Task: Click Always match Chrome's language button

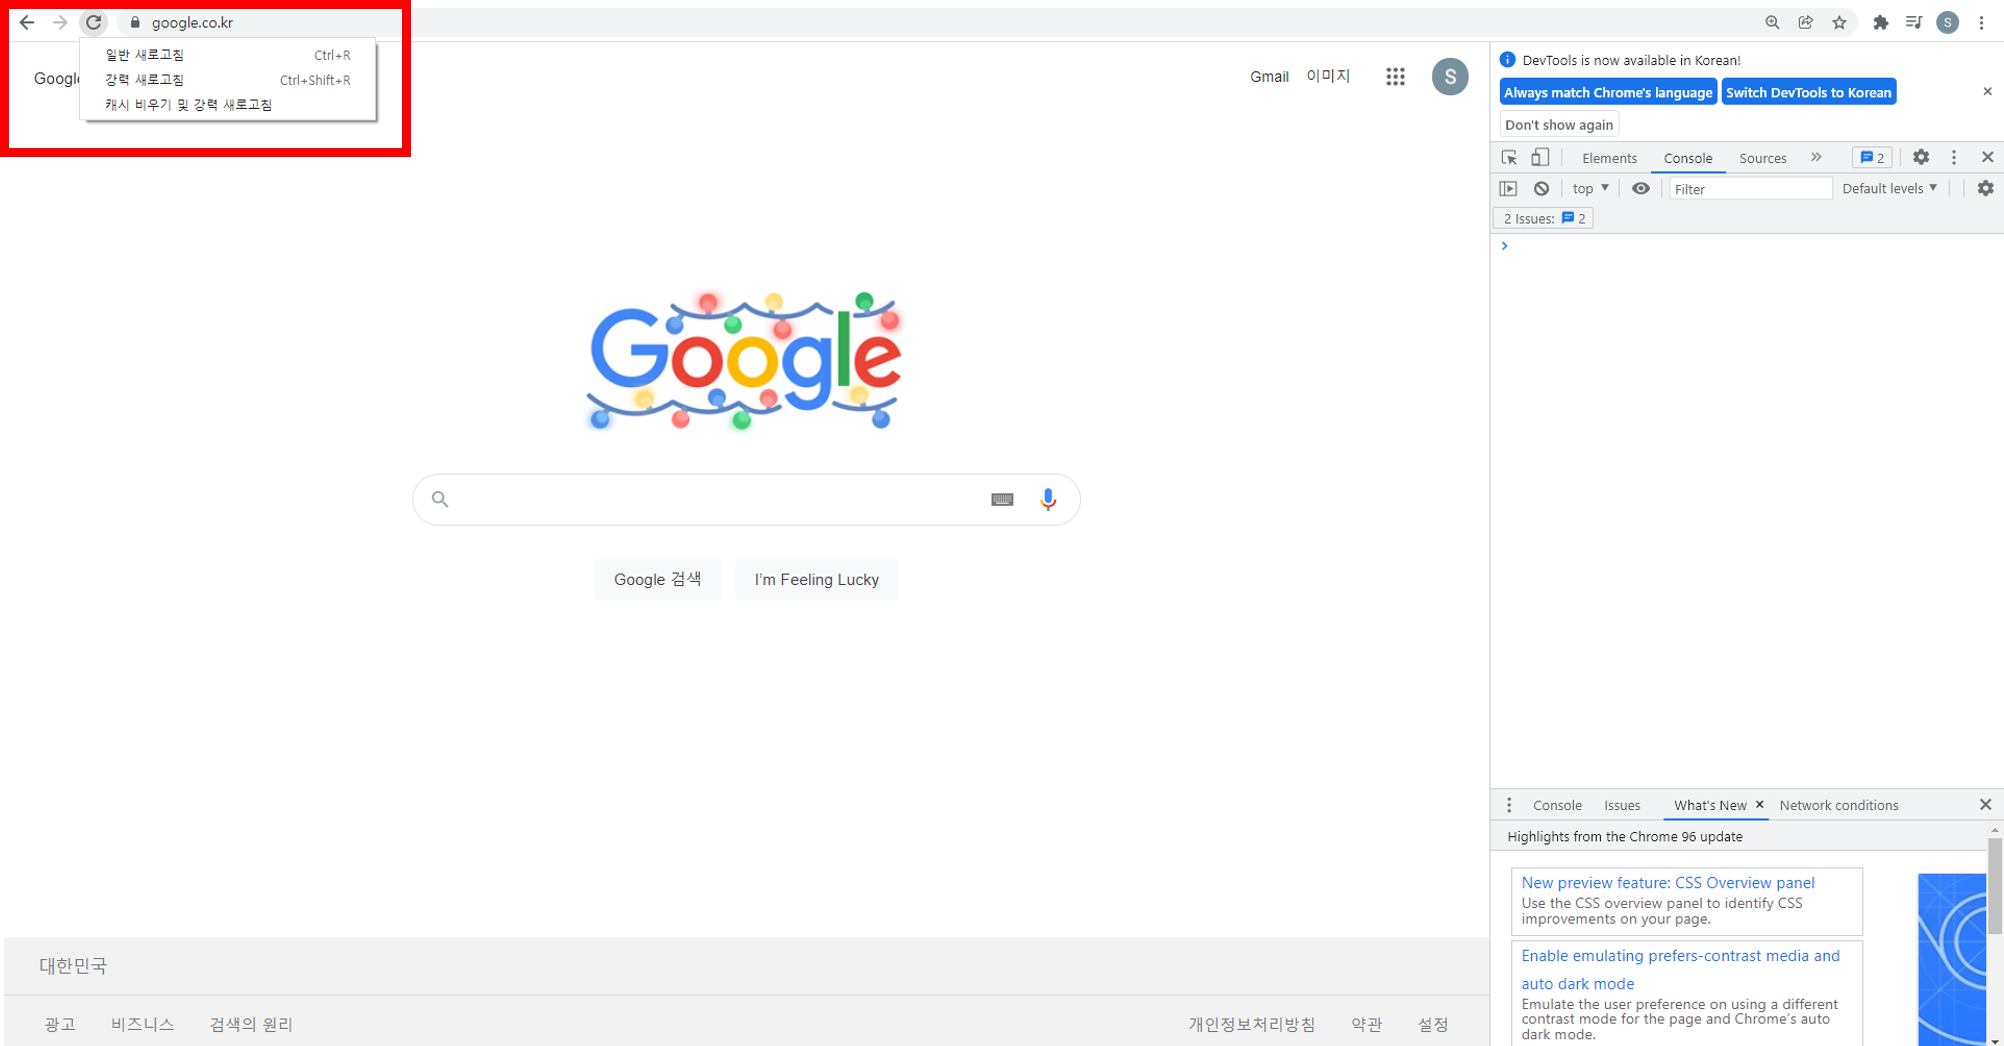Action: [x=1608, y=92]
